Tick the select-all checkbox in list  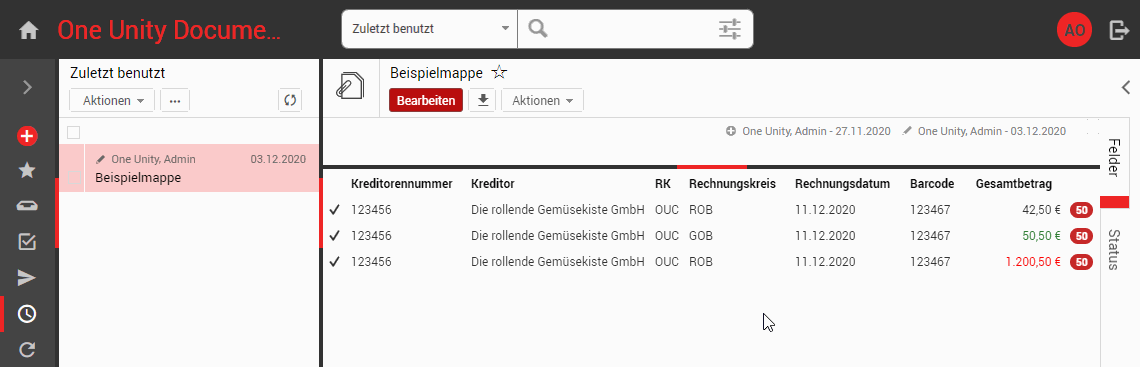pyautogui.click(x=73, y=132)
